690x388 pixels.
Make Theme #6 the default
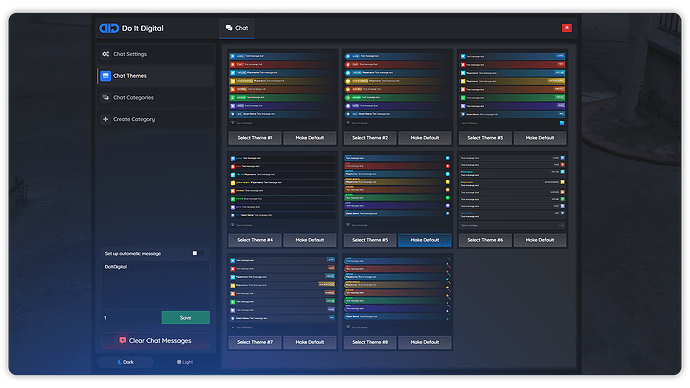[540, 240]
